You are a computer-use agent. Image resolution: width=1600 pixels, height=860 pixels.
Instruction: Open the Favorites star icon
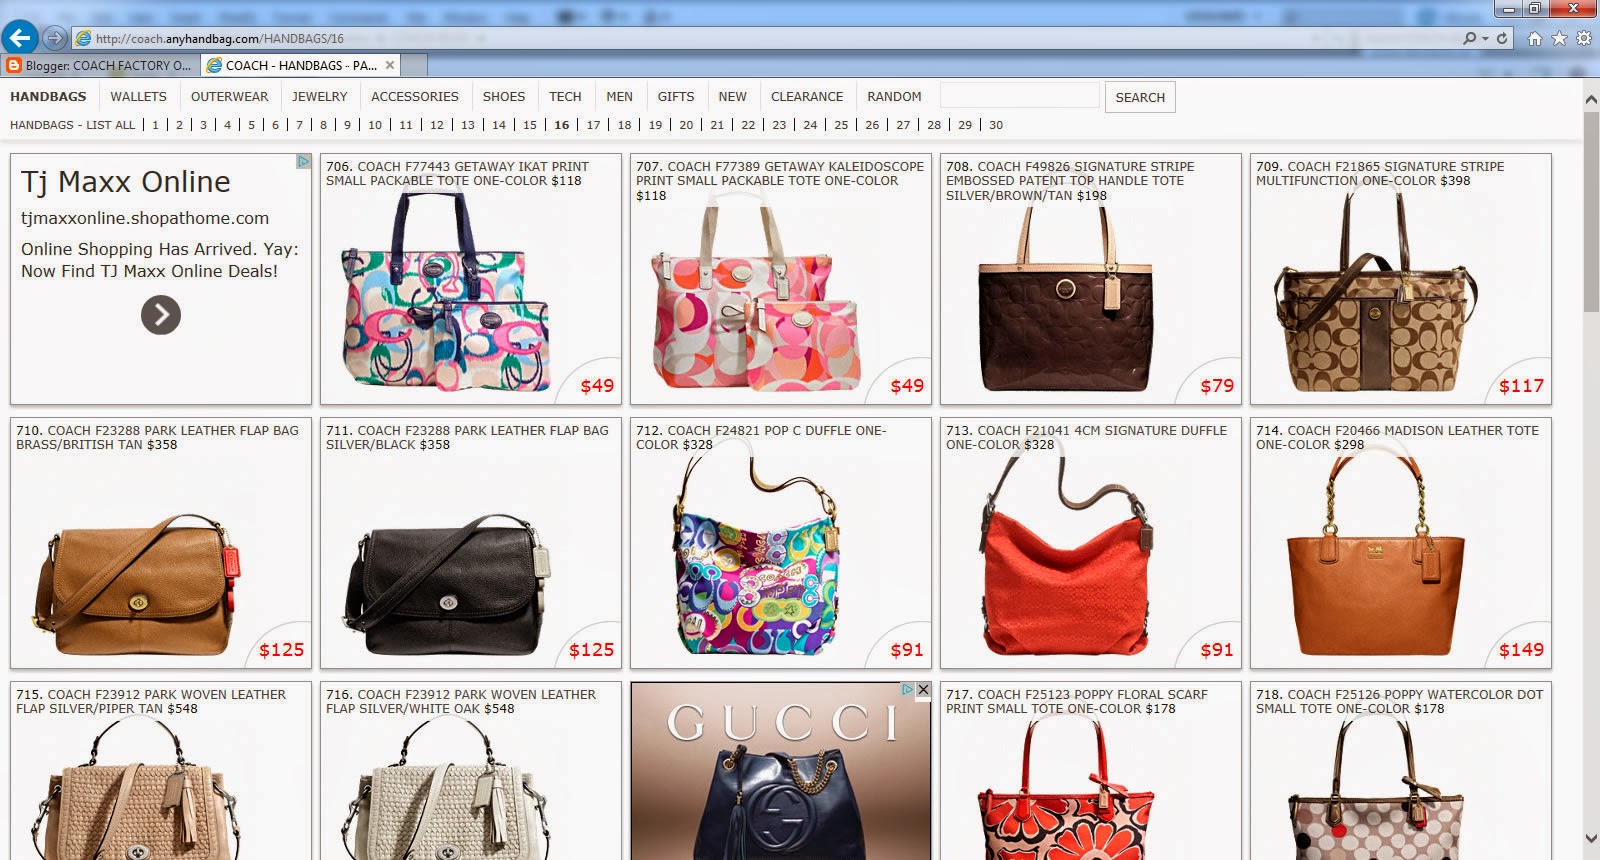pyautogui.click(x=1559, y=38)
